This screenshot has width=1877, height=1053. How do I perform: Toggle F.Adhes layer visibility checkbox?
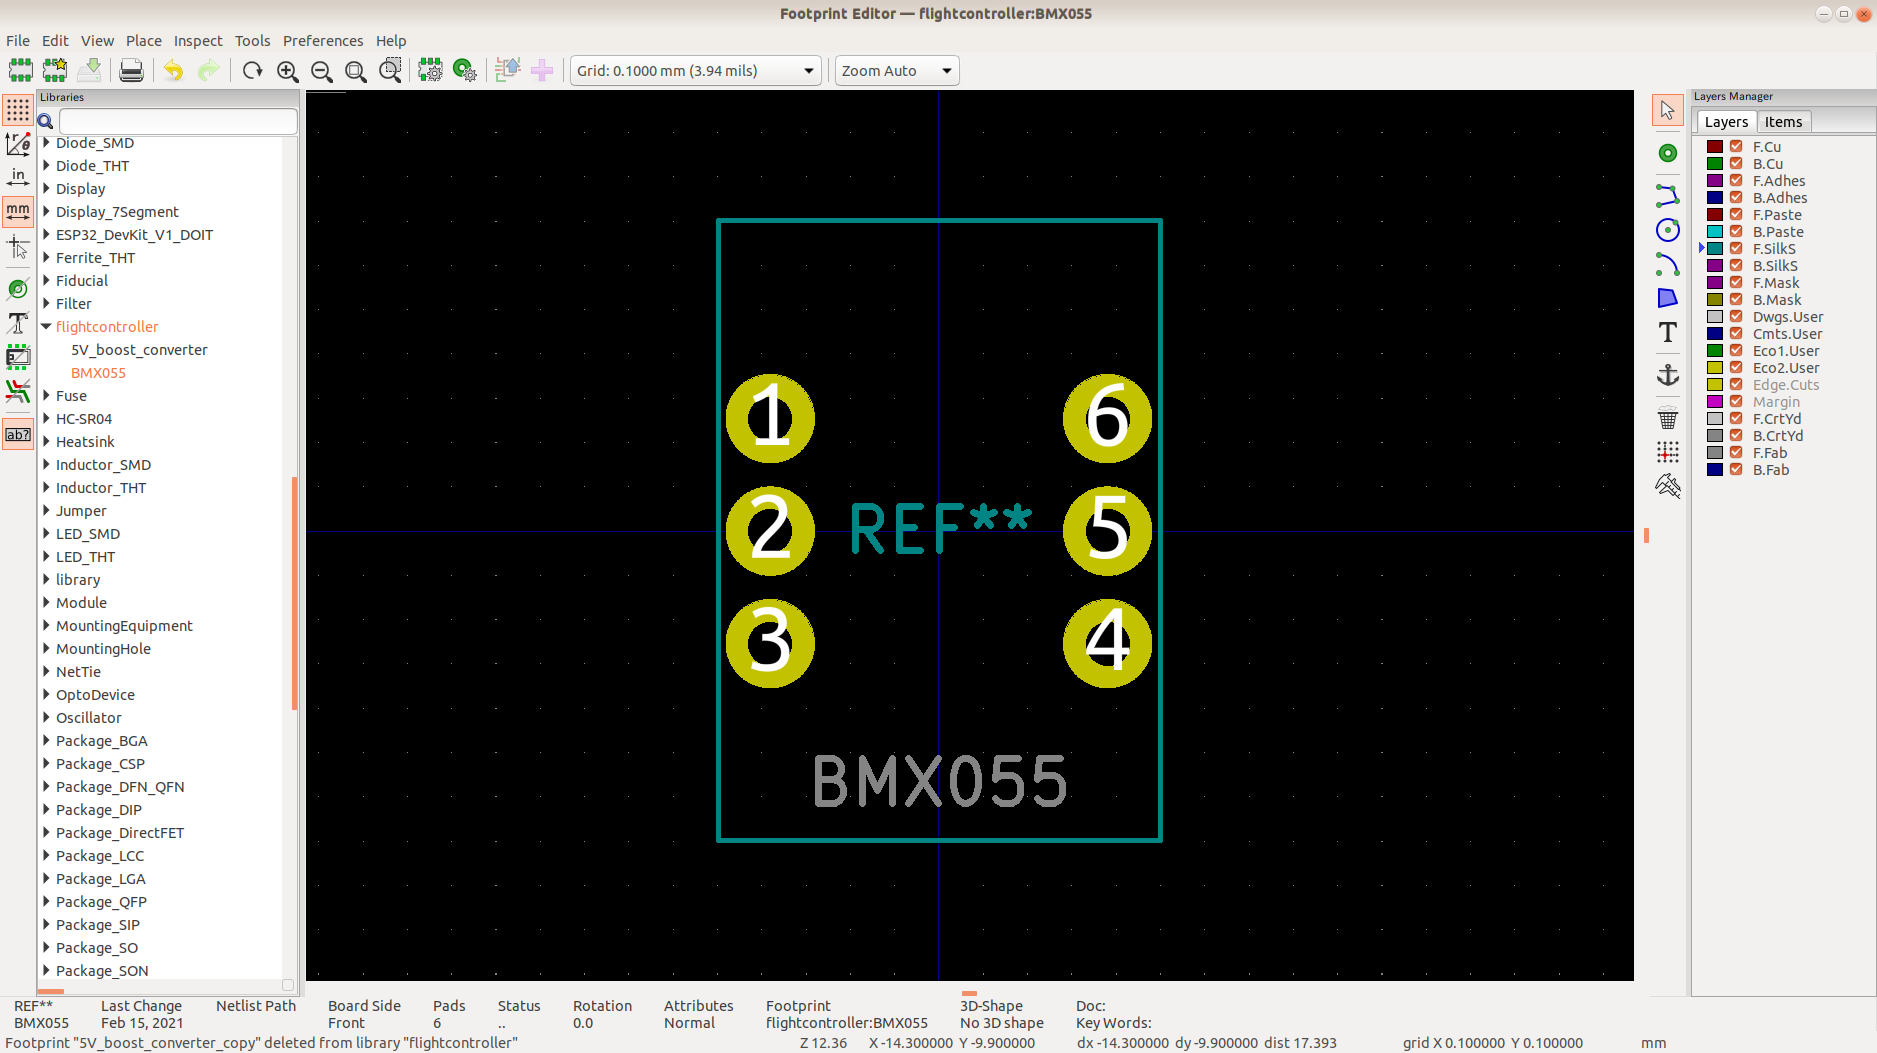(x=1736, y=181)
